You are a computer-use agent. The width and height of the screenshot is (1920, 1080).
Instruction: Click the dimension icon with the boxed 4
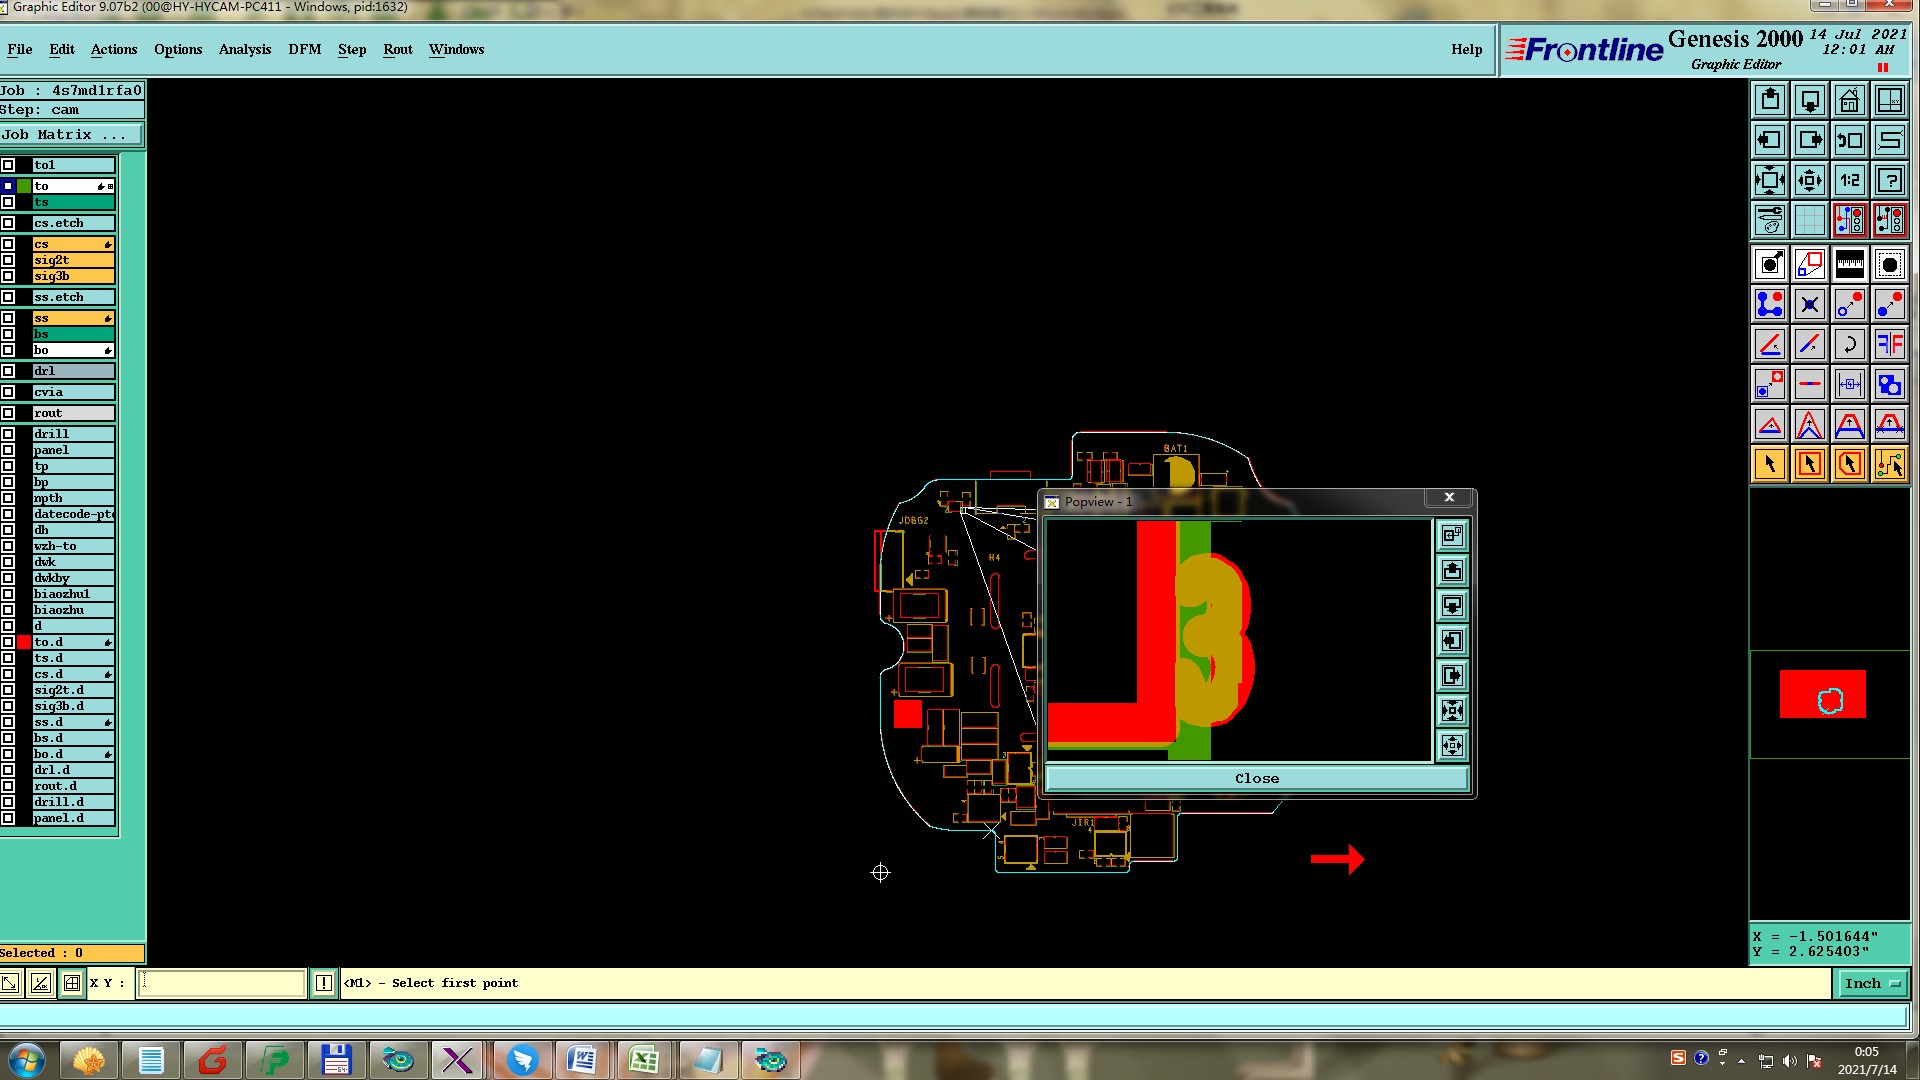(1850, 384)
